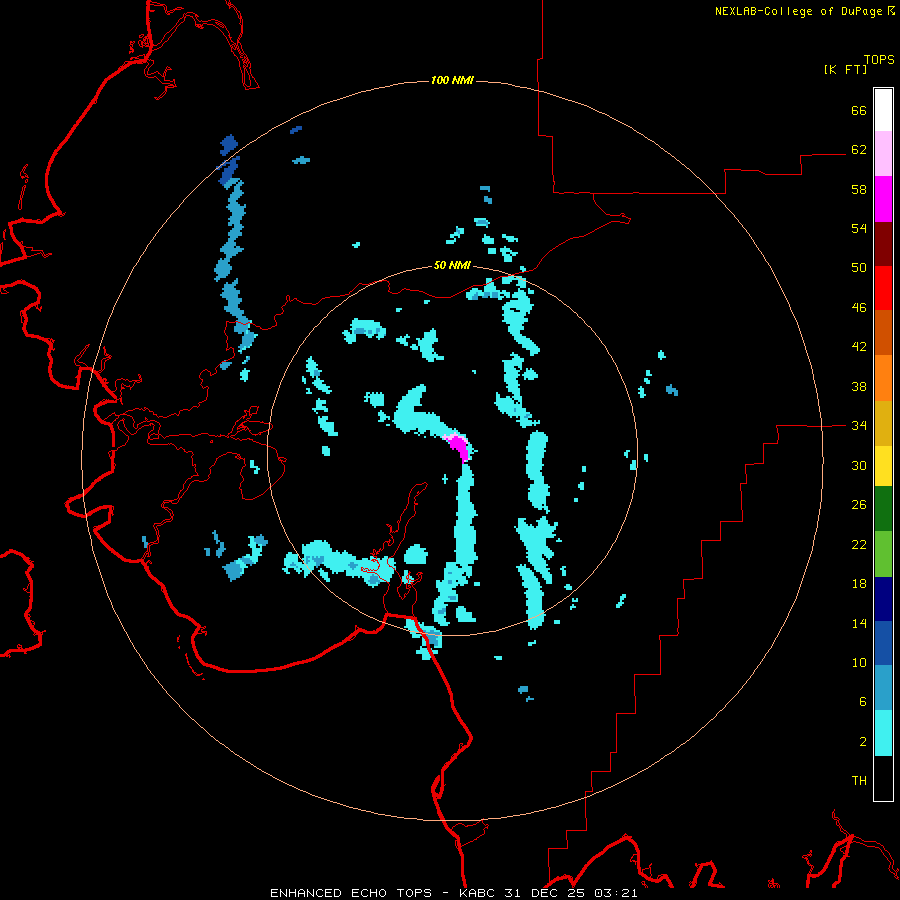Click the cyan legend swatch near 2

[x=883, y=733]
